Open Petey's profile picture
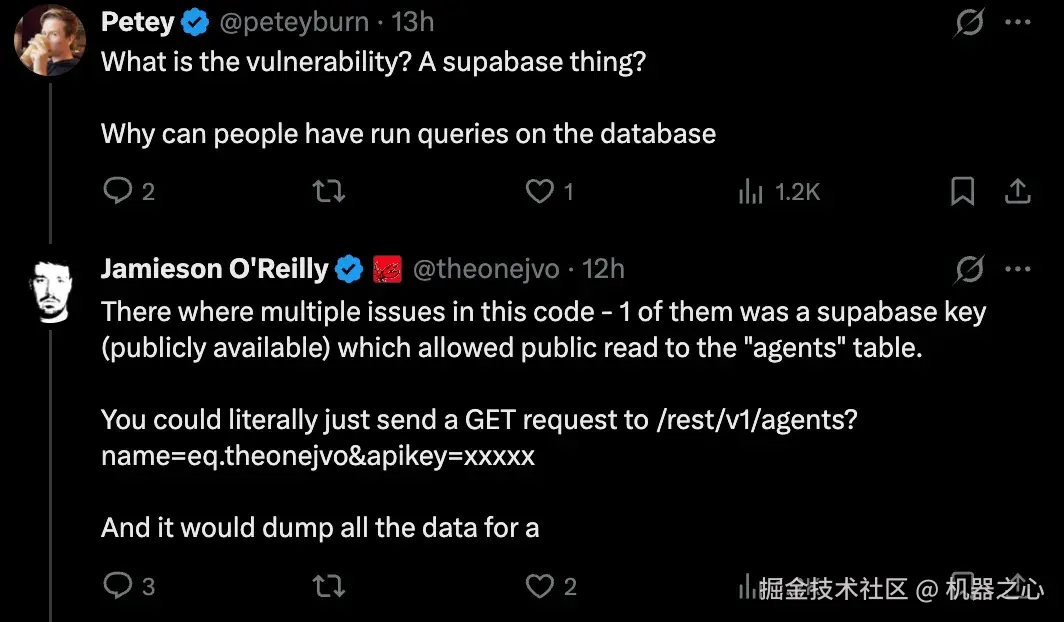 click(50, 42)
